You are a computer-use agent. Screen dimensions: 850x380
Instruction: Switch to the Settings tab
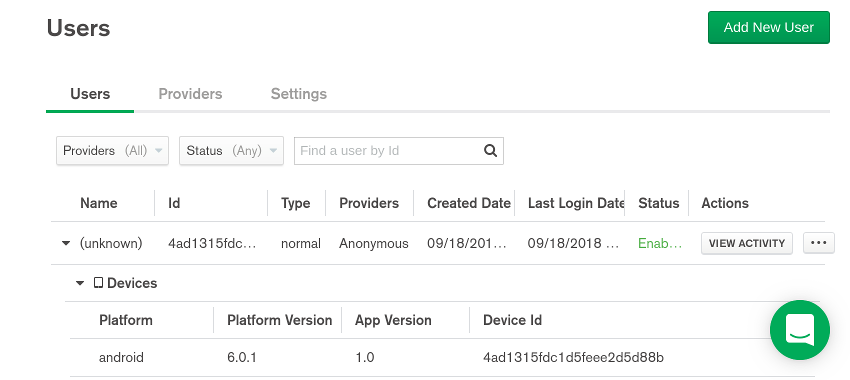299,94
